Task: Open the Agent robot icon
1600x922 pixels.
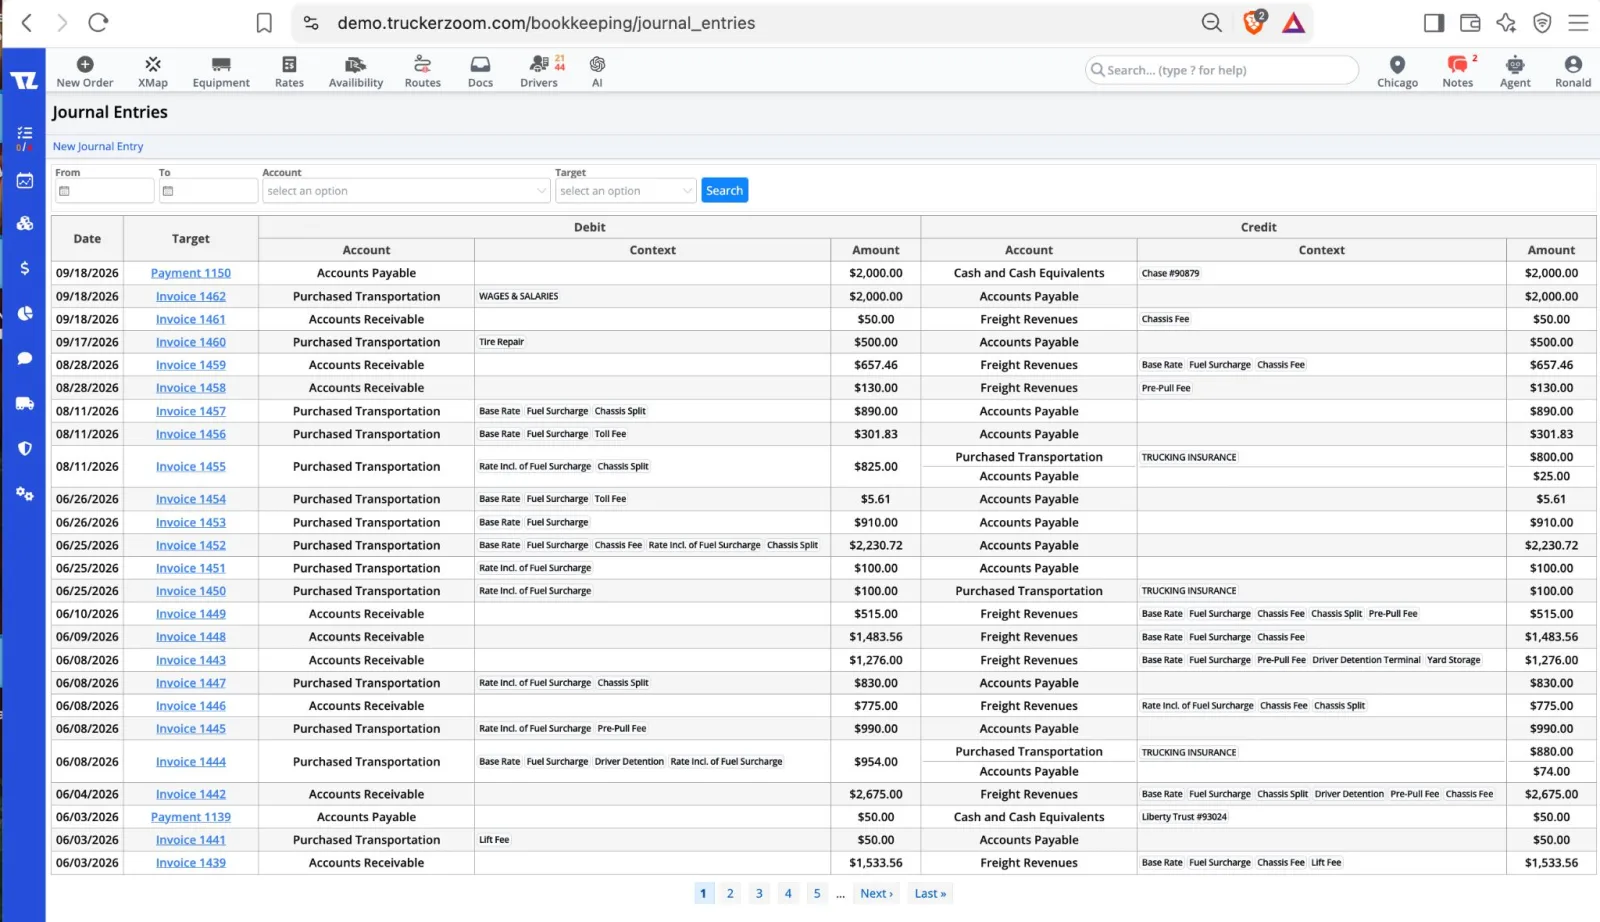Action: point(1515,71)
